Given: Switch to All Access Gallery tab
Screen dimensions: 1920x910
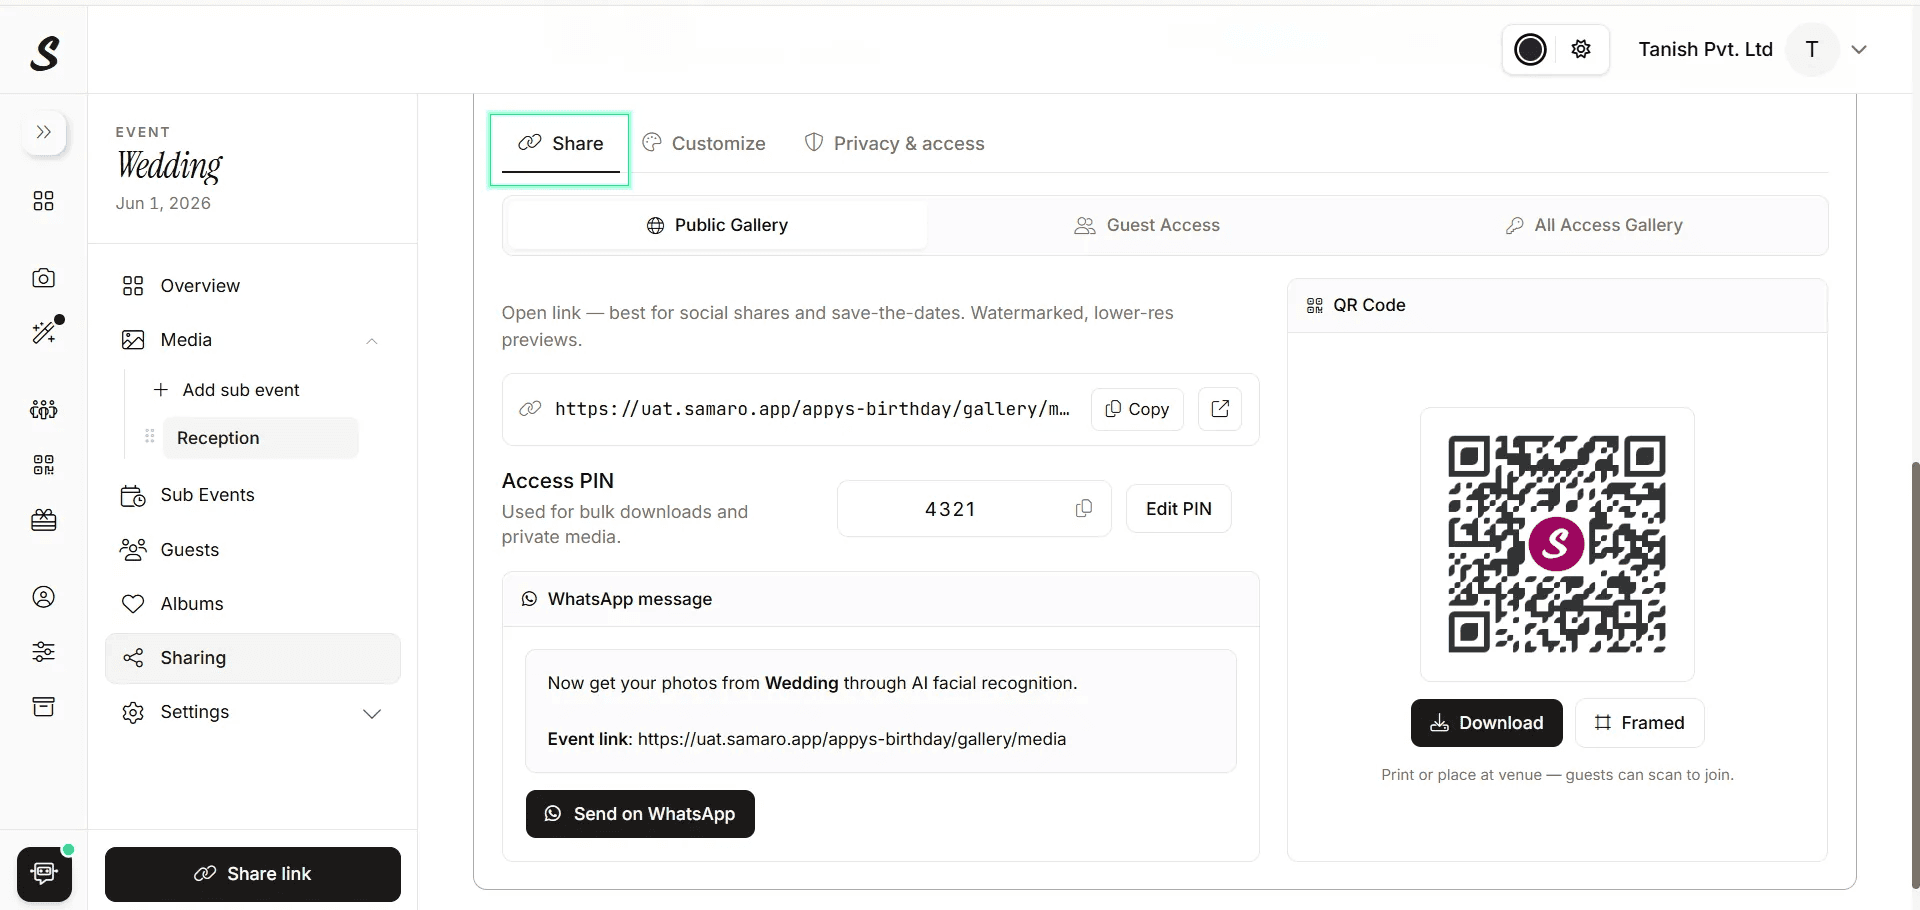Looking at the screenshot, I should click(1594, 226).
